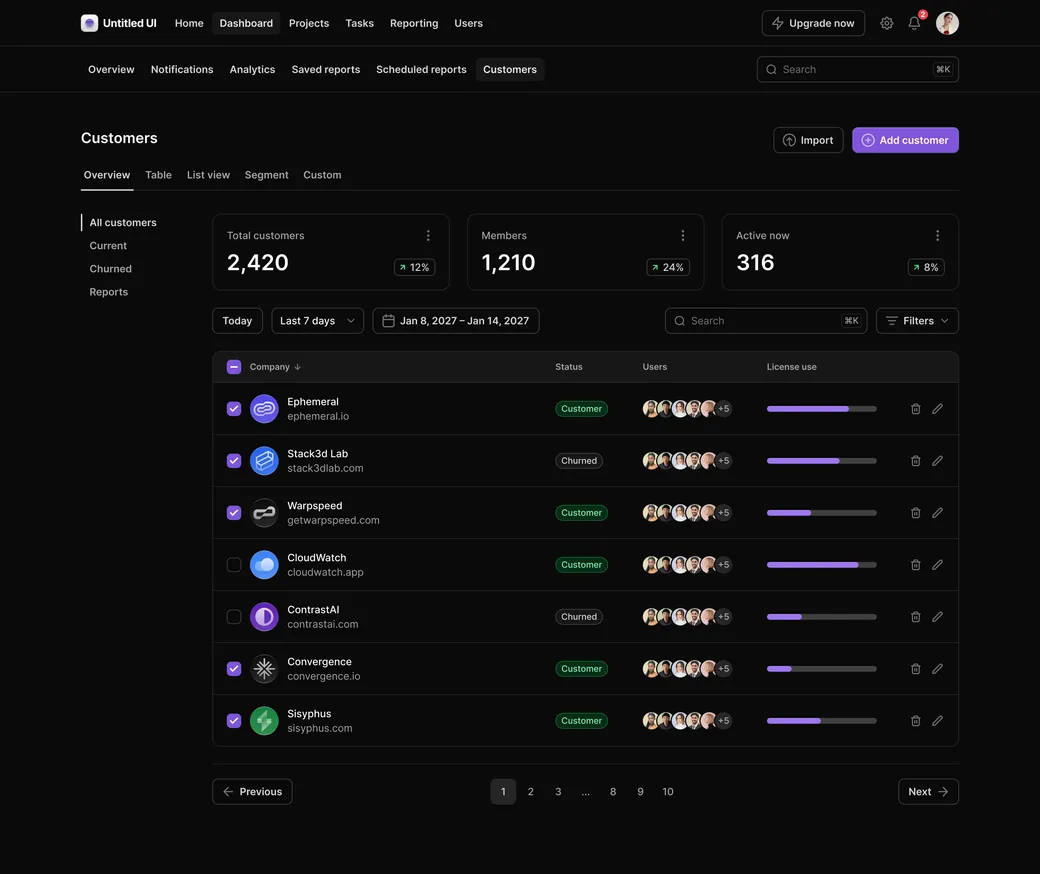1040x874 pixels.
Task: Focus the top navigation Search field
Action: pyautogui.click(x=858, y=70)
